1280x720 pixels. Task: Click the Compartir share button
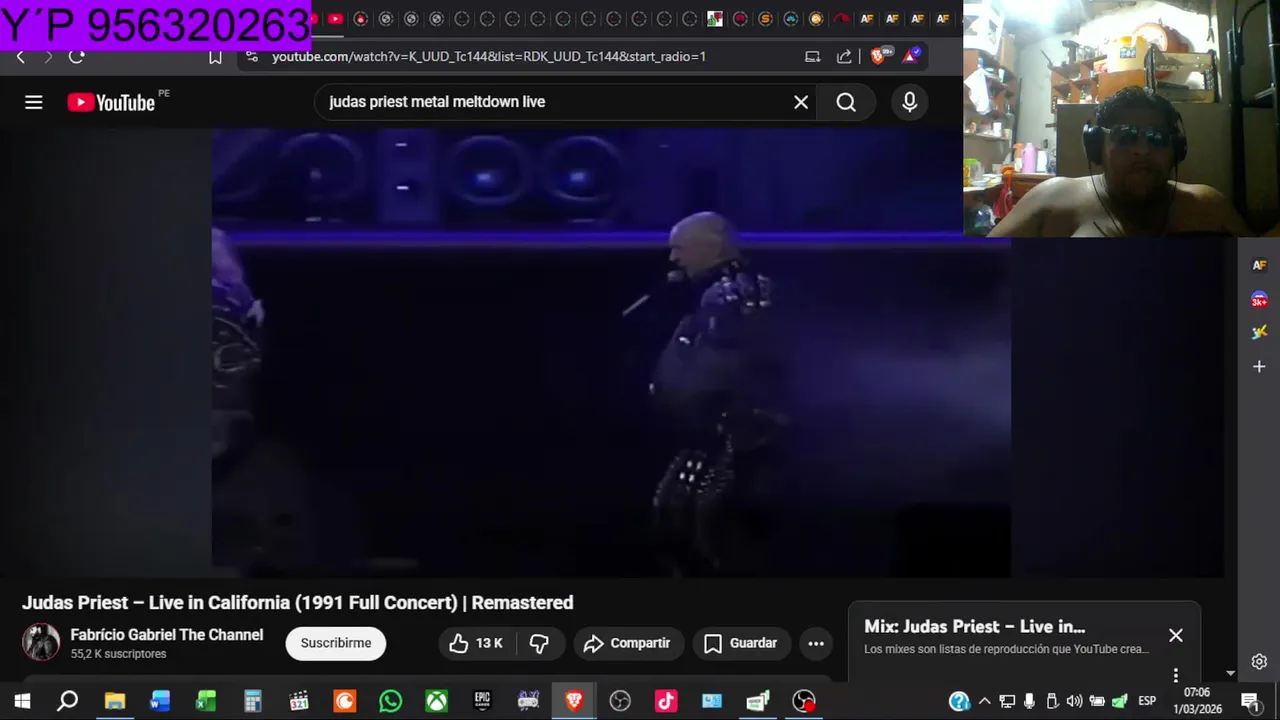tap(628, 643)
